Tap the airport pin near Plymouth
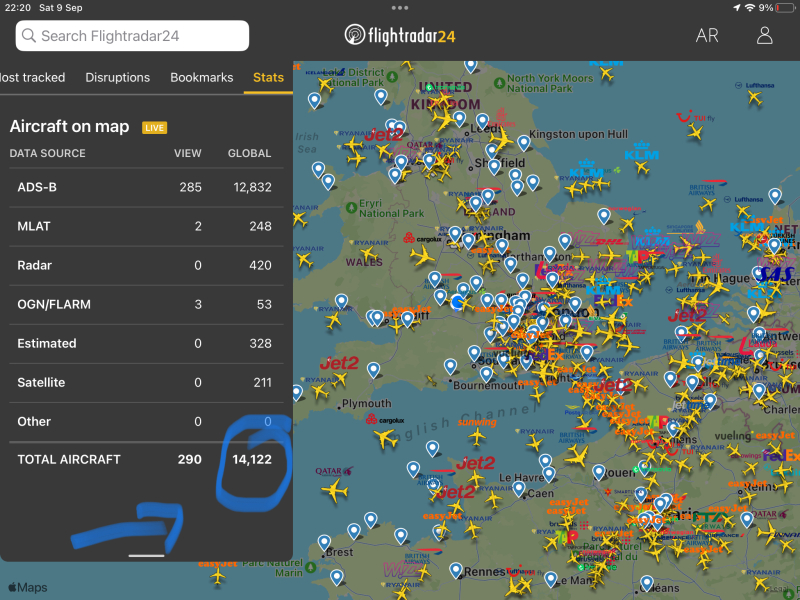The height and width of the screenshot is (600, 800). coord(373,370)
